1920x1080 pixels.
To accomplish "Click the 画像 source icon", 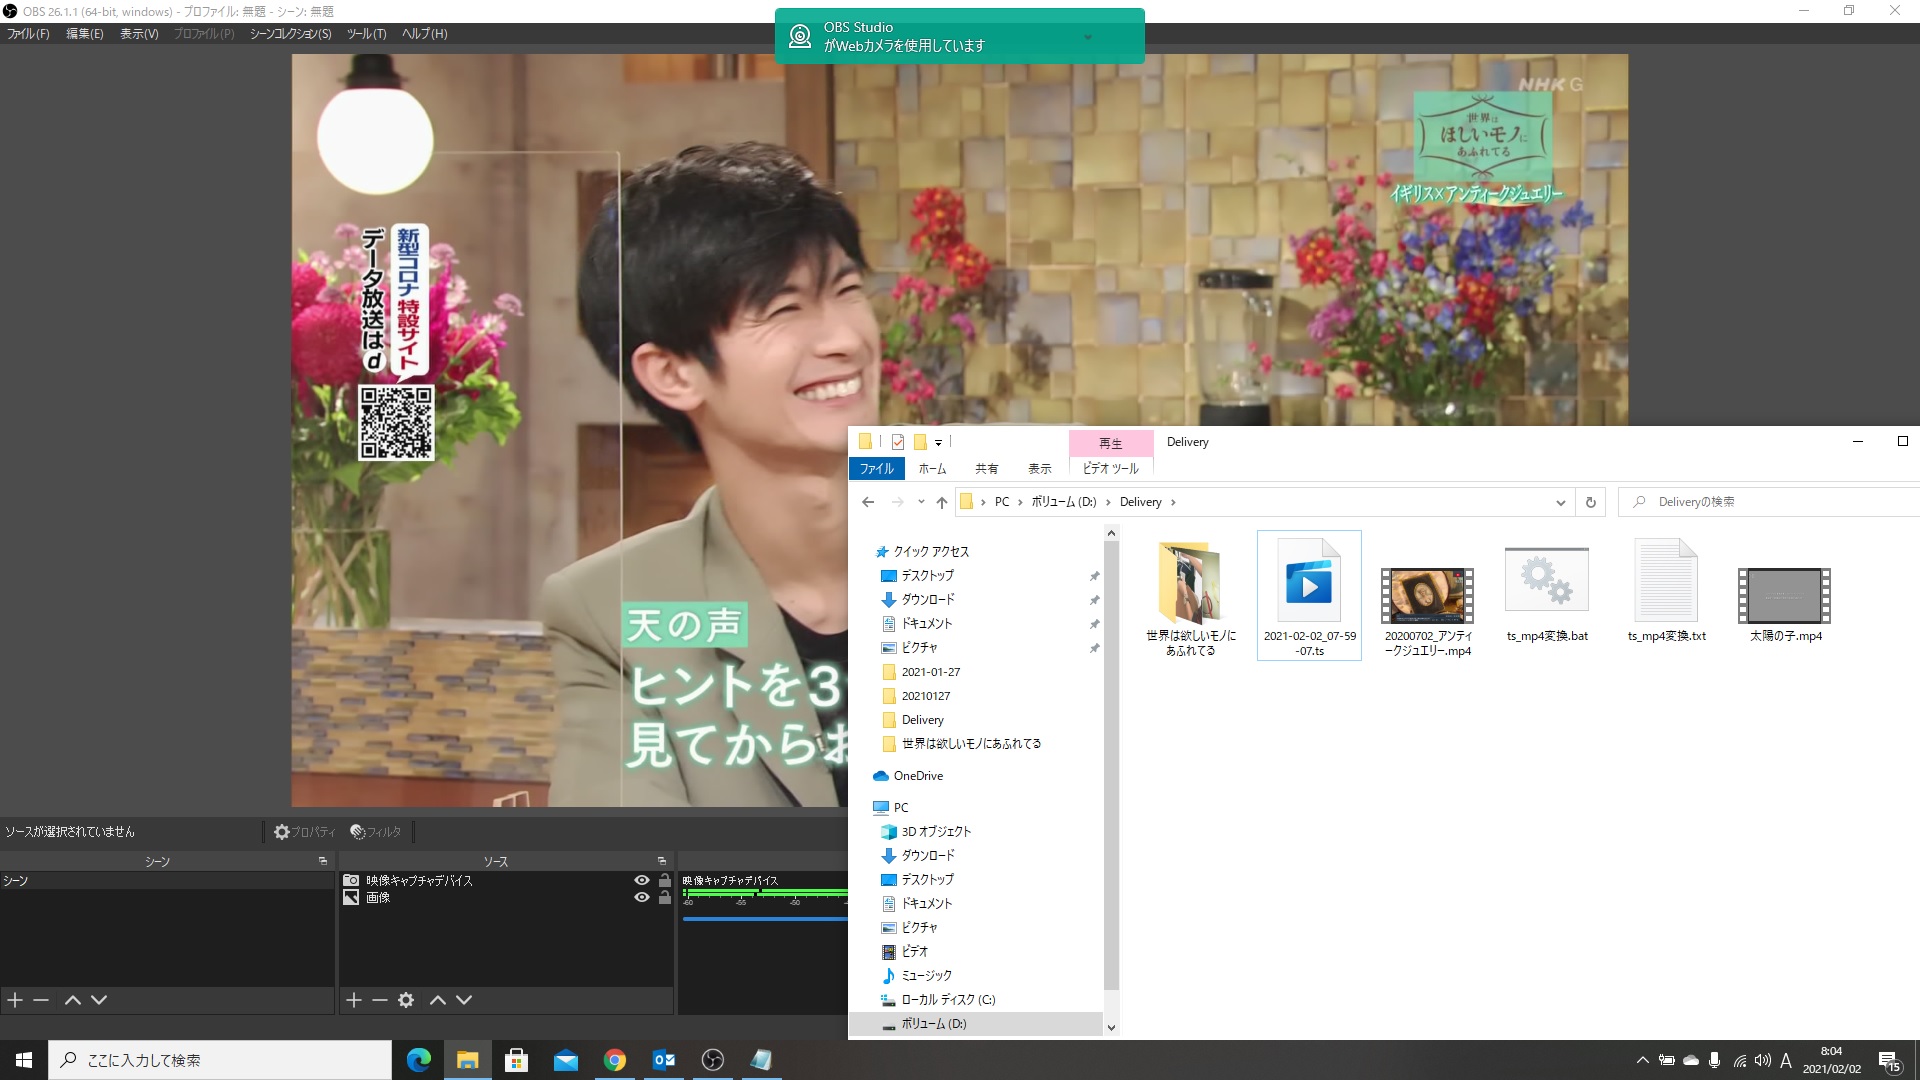I will pyautogui.click(x=353, y=898).
